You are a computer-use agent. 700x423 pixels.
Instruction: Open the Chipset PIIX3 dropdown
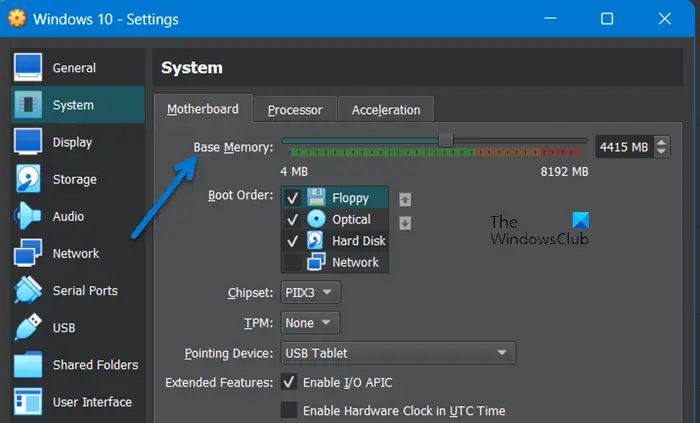click(x=310, y=292)
